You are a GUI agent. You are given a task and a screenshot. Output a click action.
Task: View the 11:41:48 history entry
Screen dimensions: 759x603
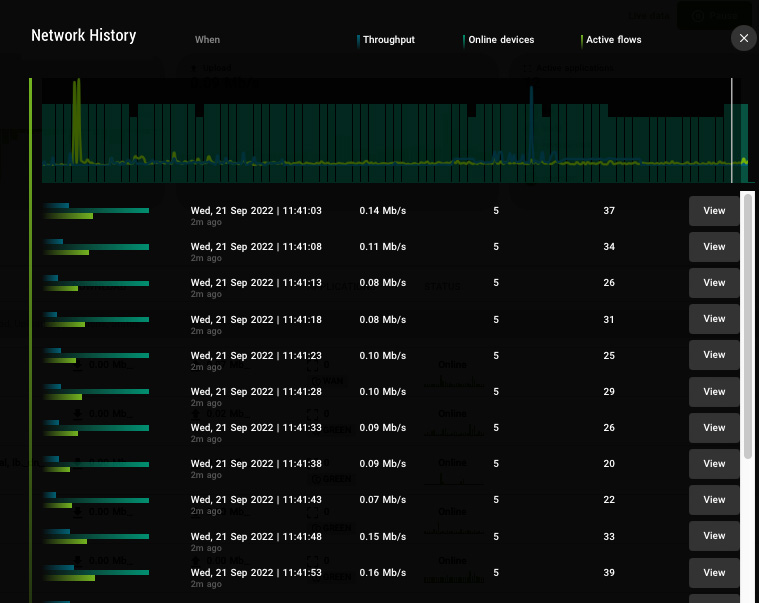pos(714,536)
